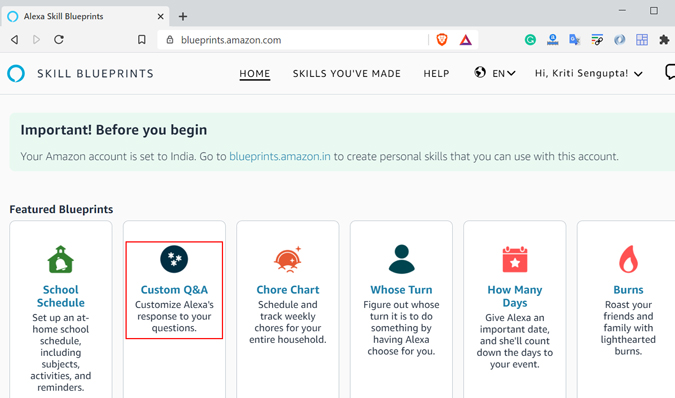Click 'Set up an at-home school schedule' description

[x=61, y=352]
